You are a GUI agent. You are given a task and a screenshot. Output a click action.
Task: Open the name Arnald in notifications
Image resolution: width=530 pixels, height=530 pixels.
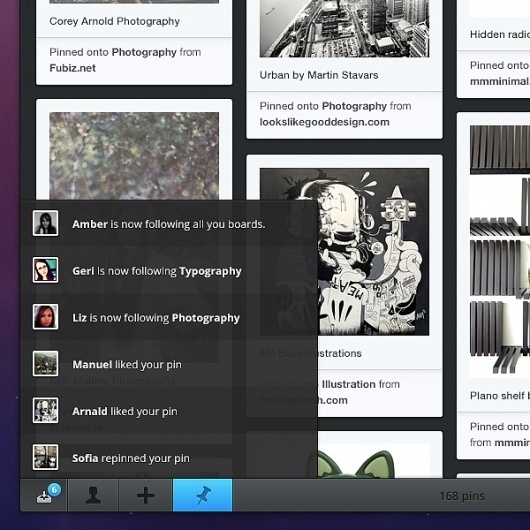[90, 411]
